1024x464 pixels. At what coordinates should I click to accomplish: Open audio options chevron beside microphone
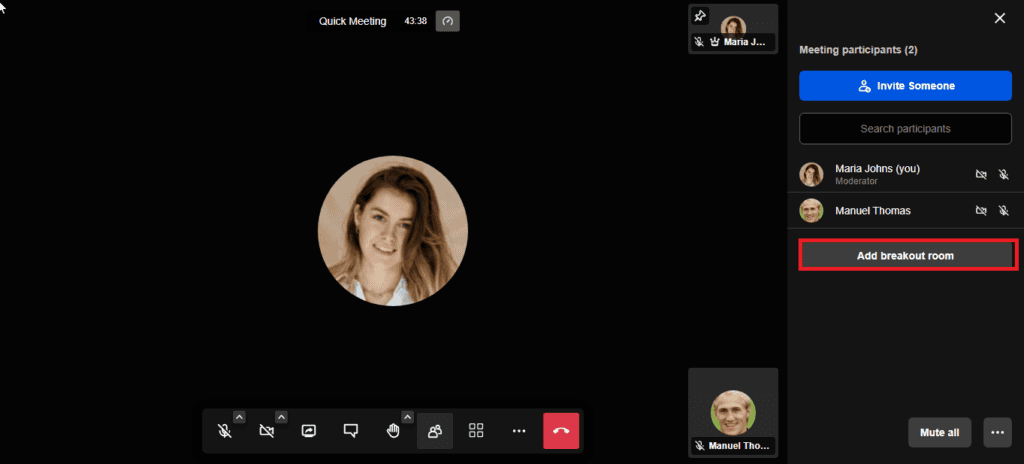239,417
